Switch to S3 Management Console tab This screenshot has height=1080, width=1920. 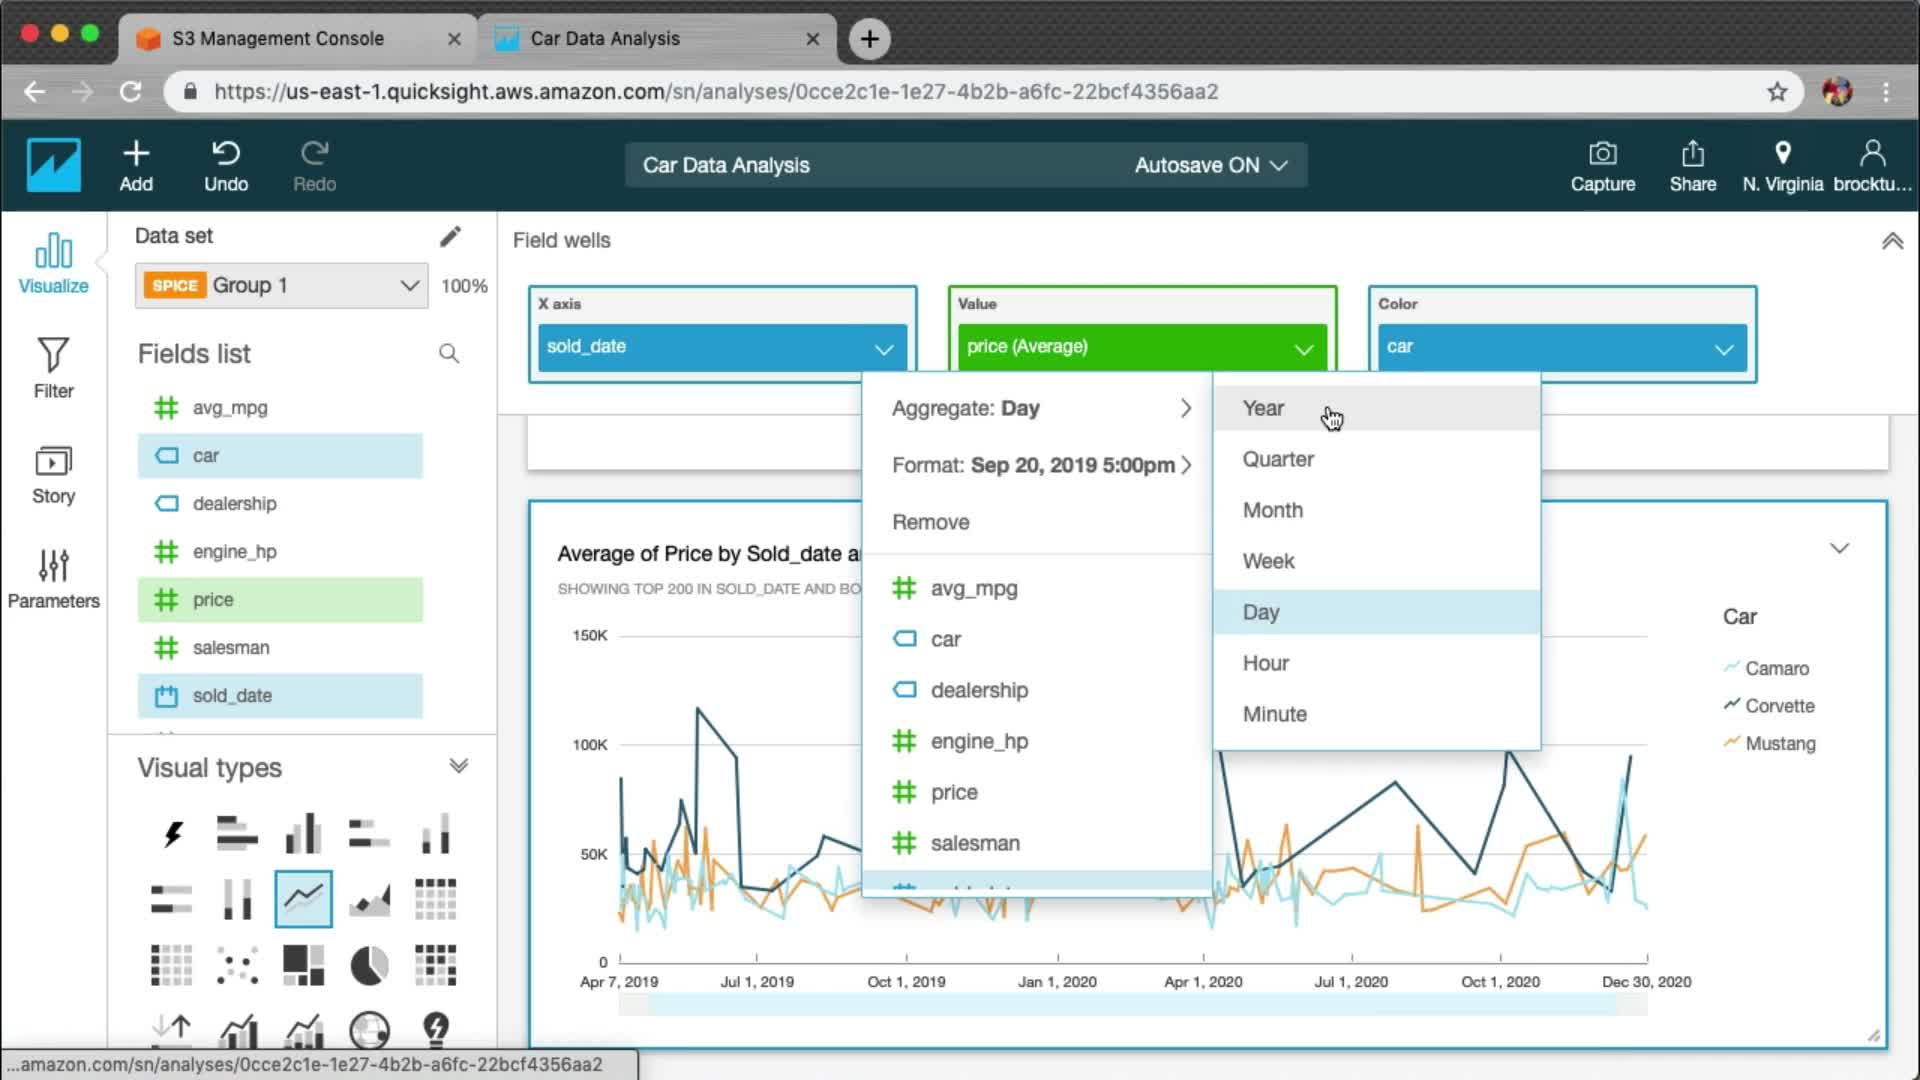pyautogui.click(x=278, y=38)
